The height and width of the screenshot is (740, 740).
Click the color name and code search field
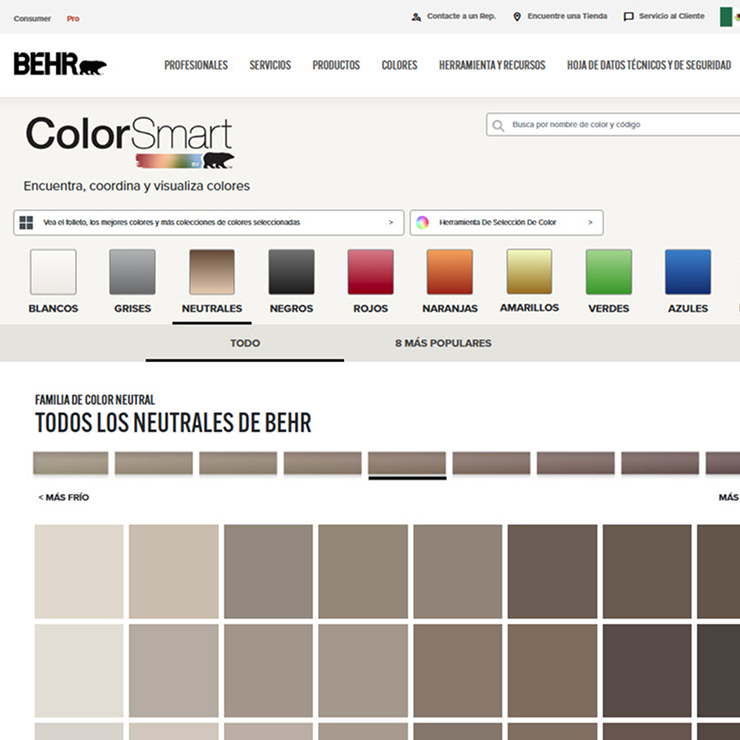point(614,125)
